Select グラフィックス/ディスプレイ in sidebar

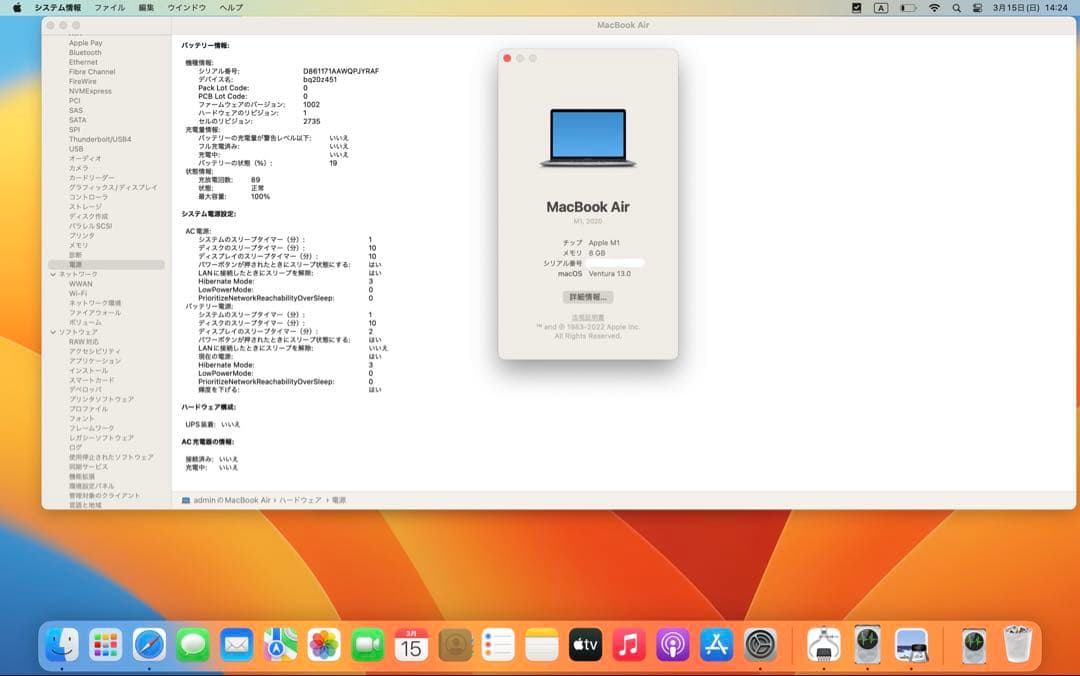113,187
